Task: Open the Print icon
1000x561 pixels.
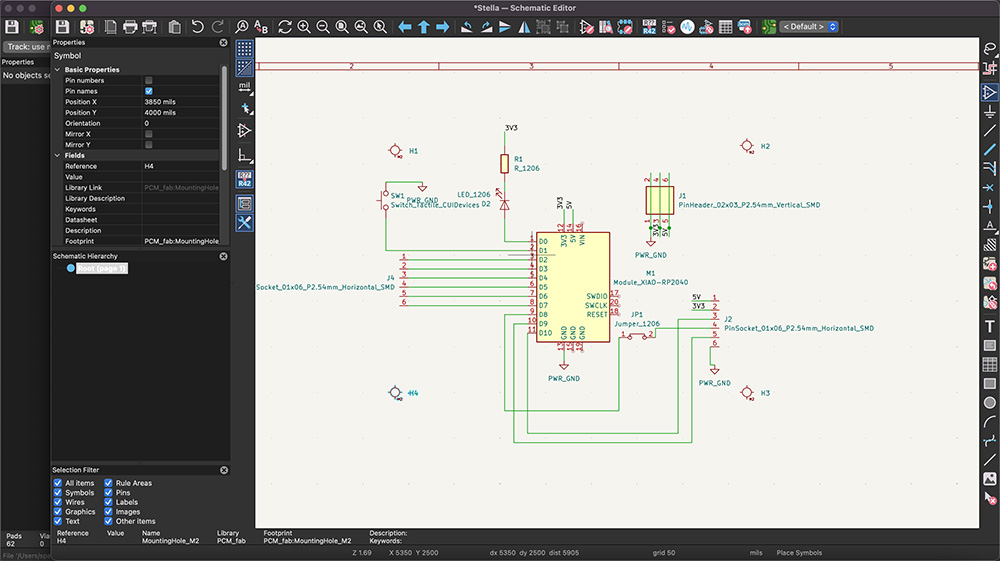Action: point(130,27)
